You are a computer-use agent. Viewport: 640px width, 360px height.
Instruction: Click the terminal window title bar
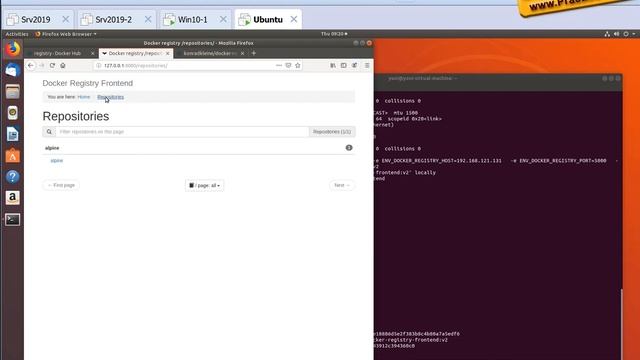[498, 78]
